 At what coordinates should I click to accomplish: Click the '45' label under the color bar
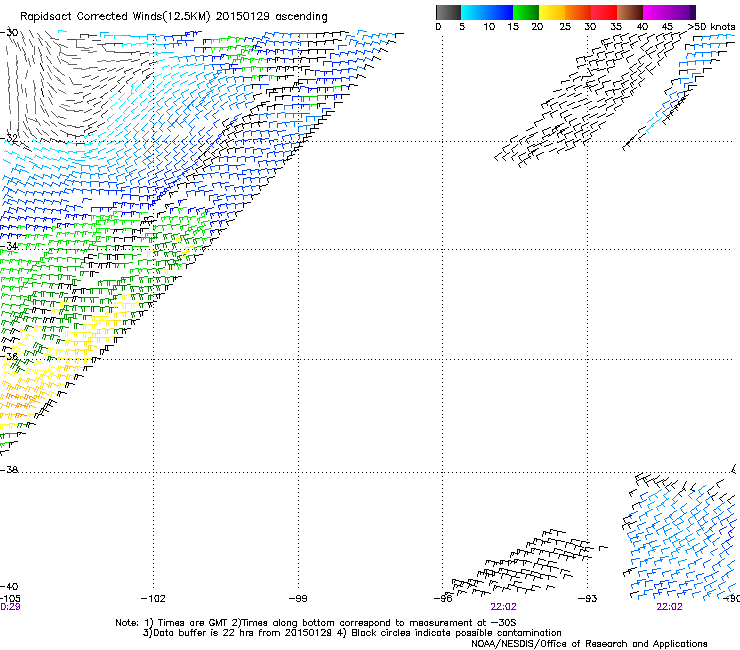click(x=667, y=27)
